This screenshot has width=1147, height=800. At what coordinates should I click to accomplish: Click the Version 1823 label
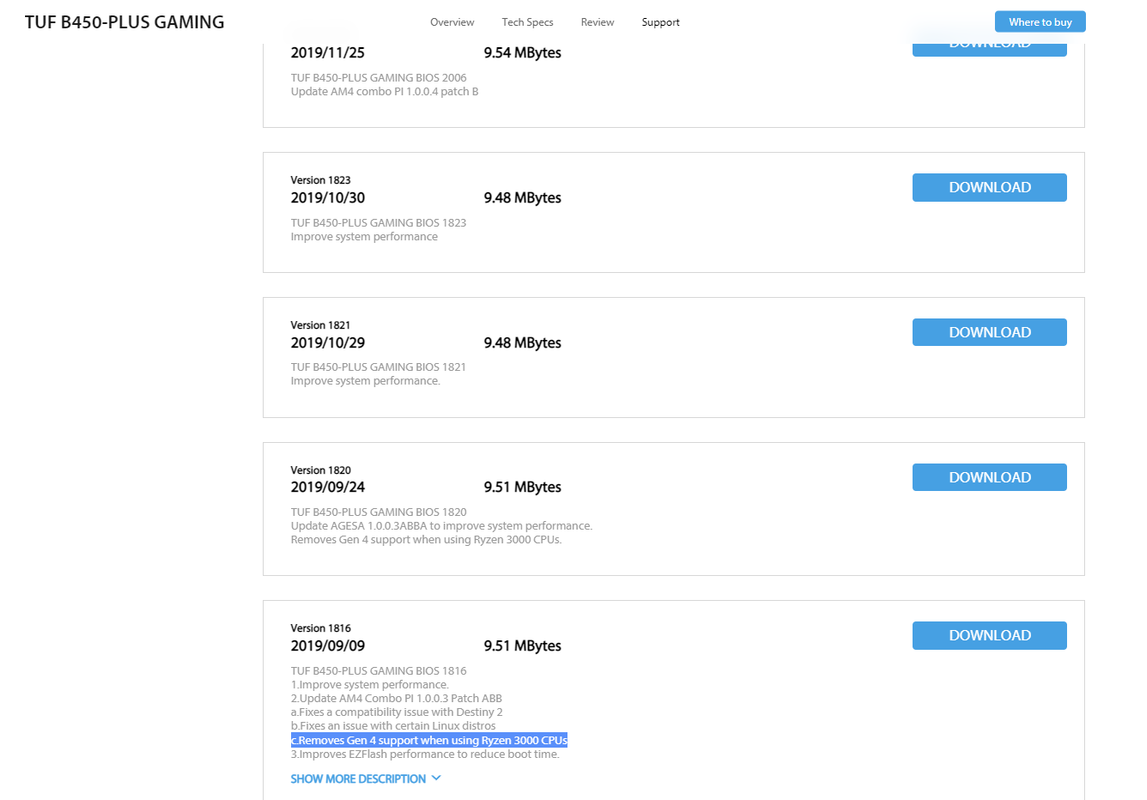pos(320,180)
